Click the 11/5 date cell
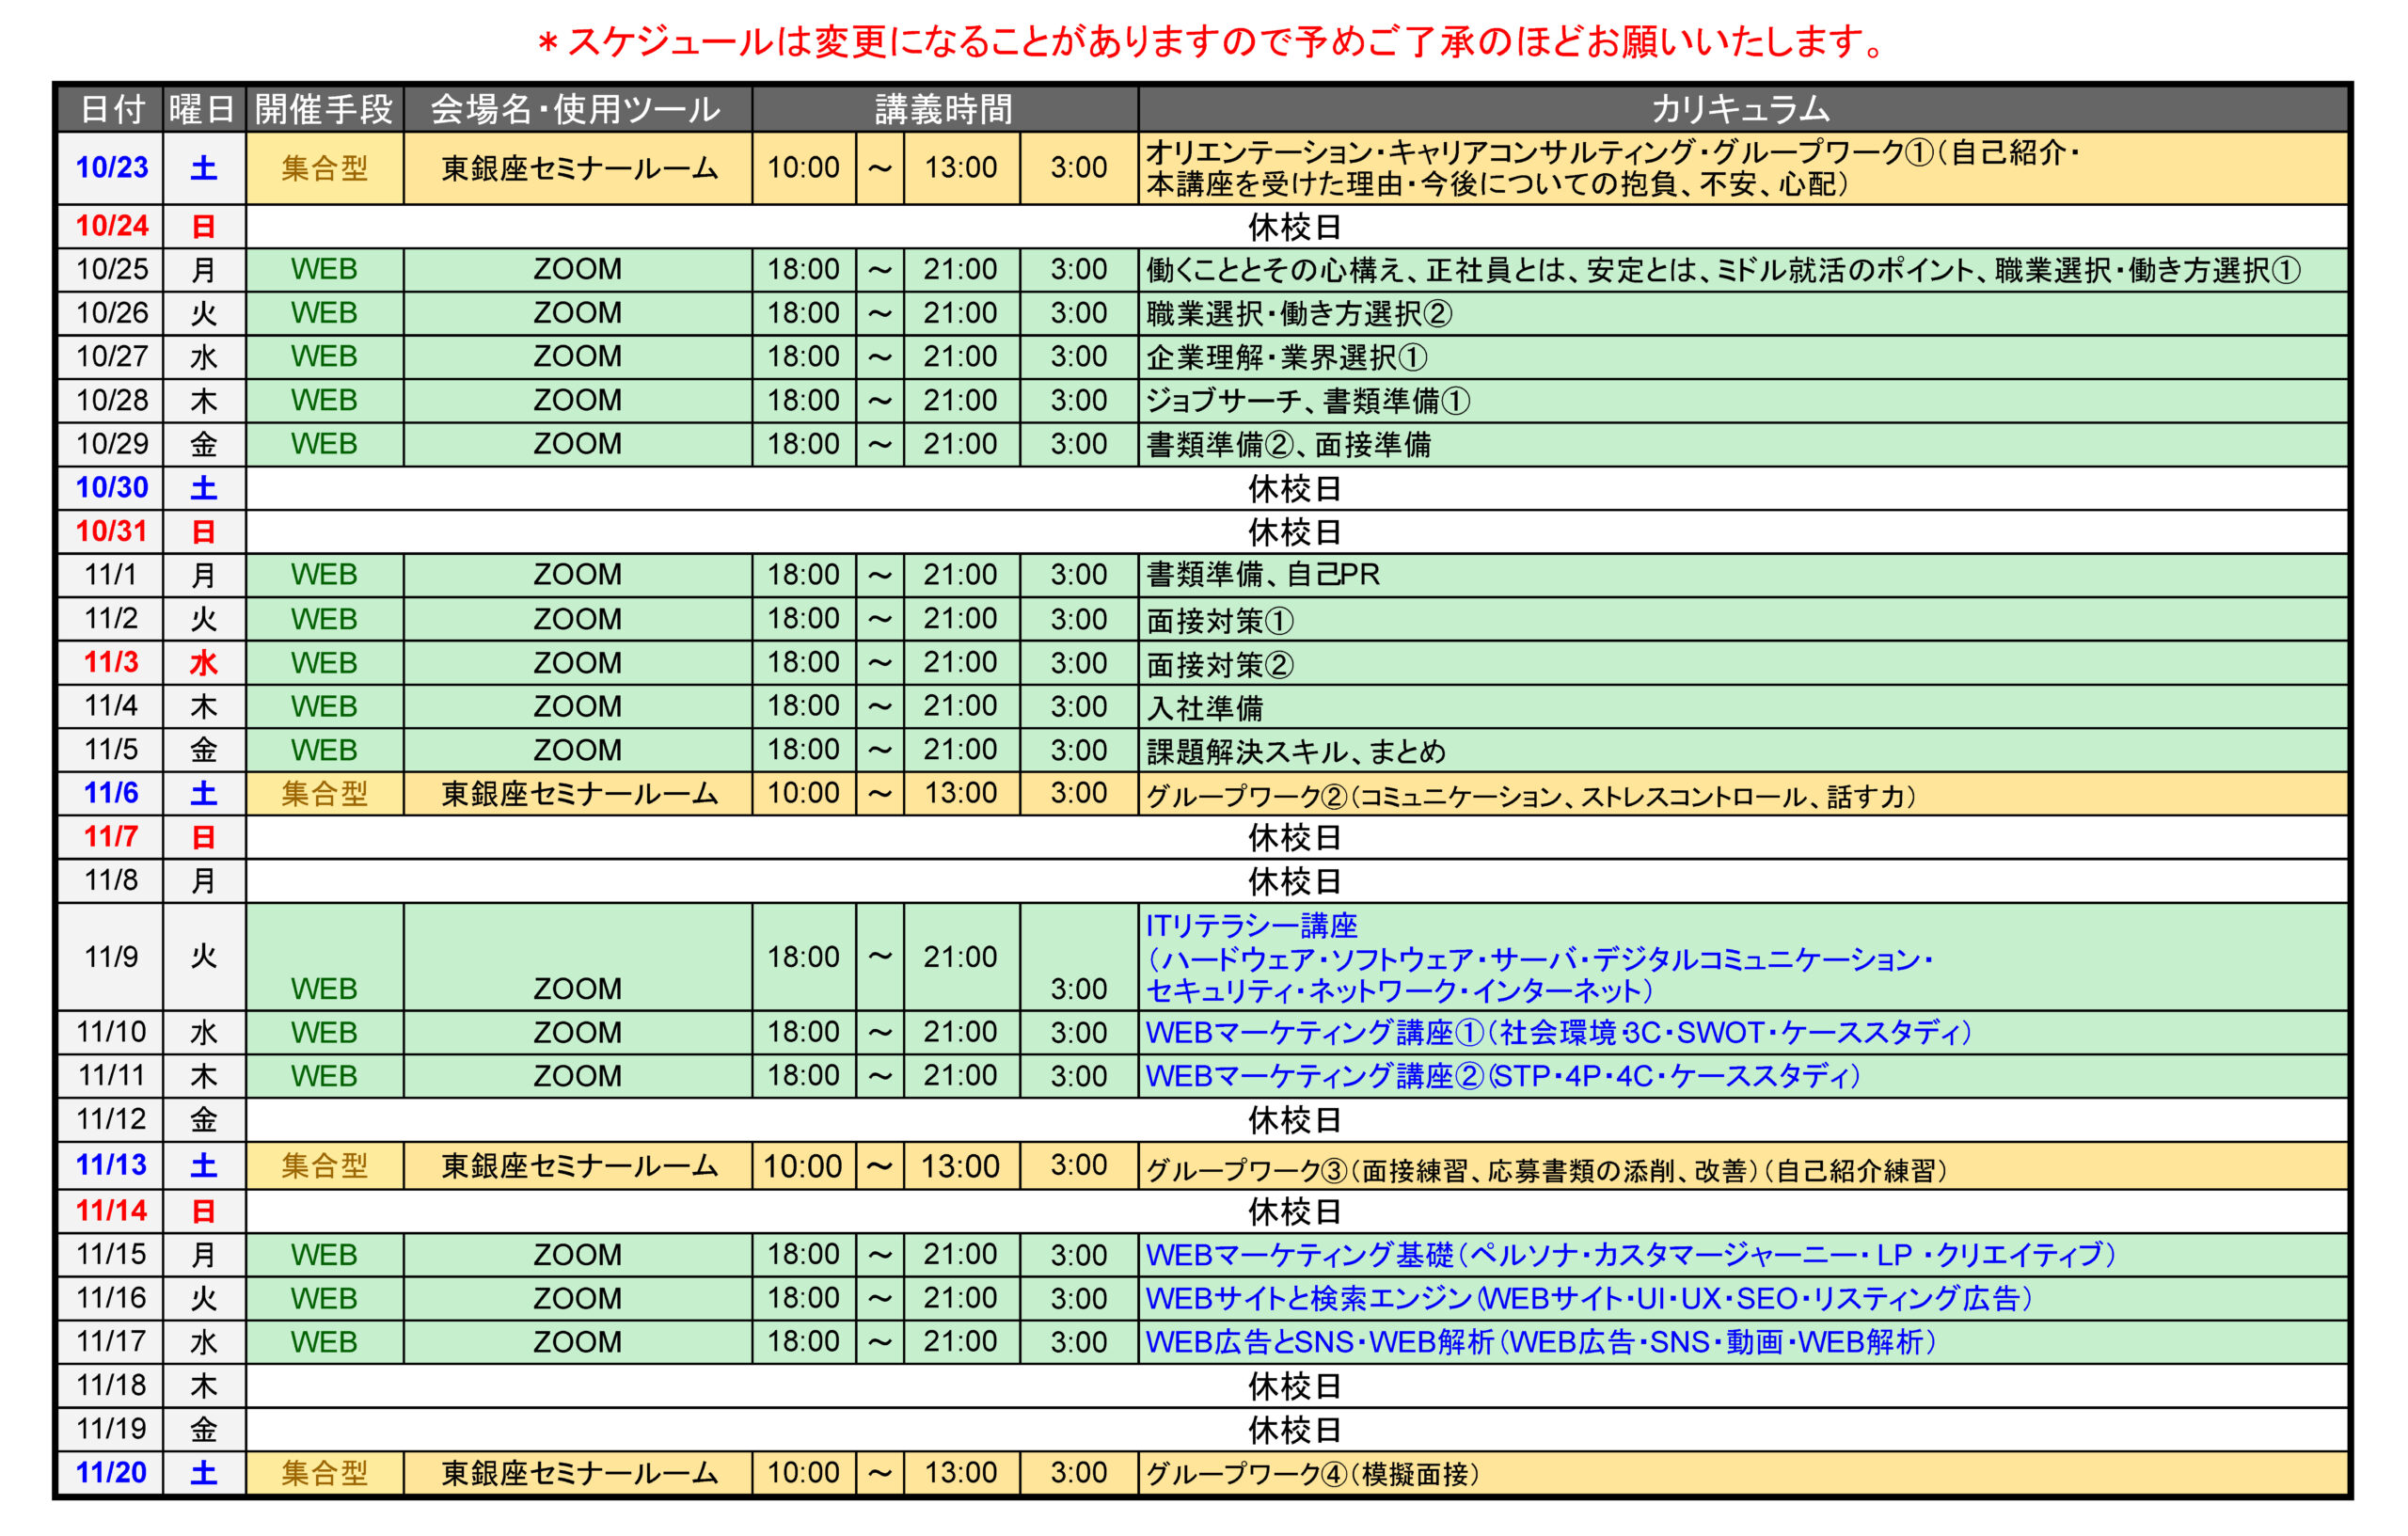Image resolution: width=2408 pixels, height=1536 pixels. [x=111, y=750]
